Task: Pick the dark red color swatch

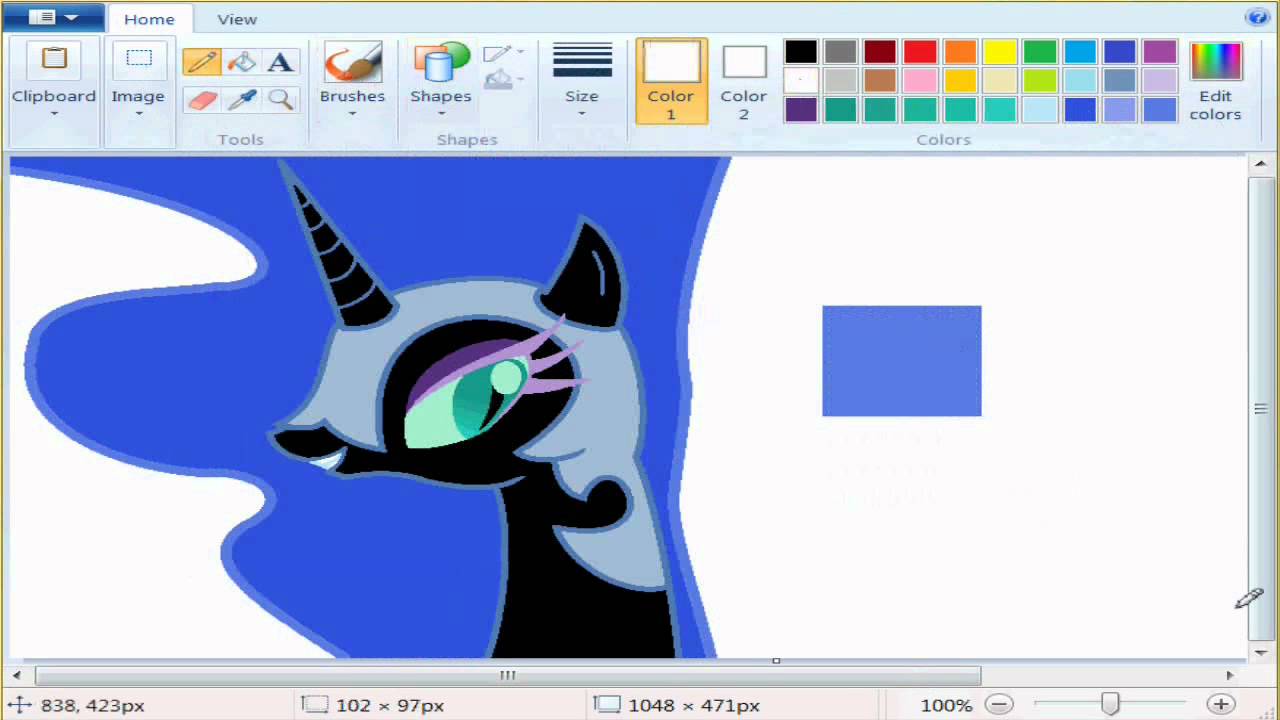Action: (880, 52)
